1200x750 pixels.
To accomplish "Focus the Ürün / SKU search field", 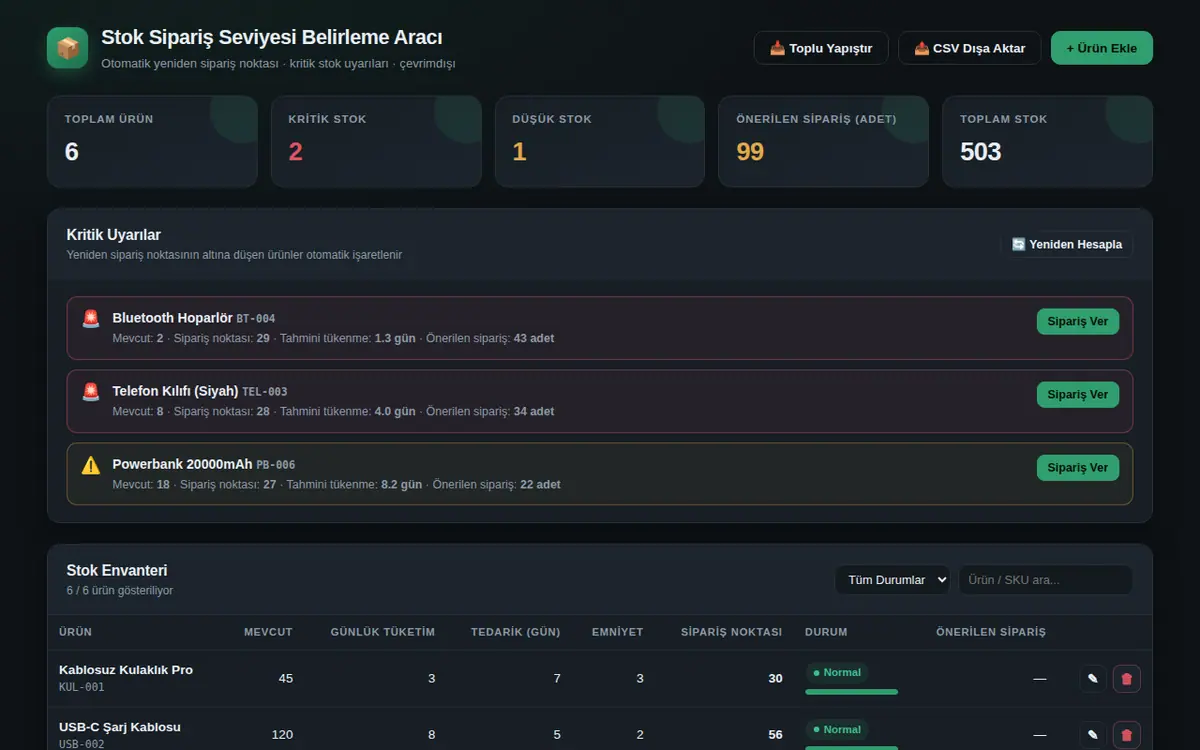I will [1045, 580].
